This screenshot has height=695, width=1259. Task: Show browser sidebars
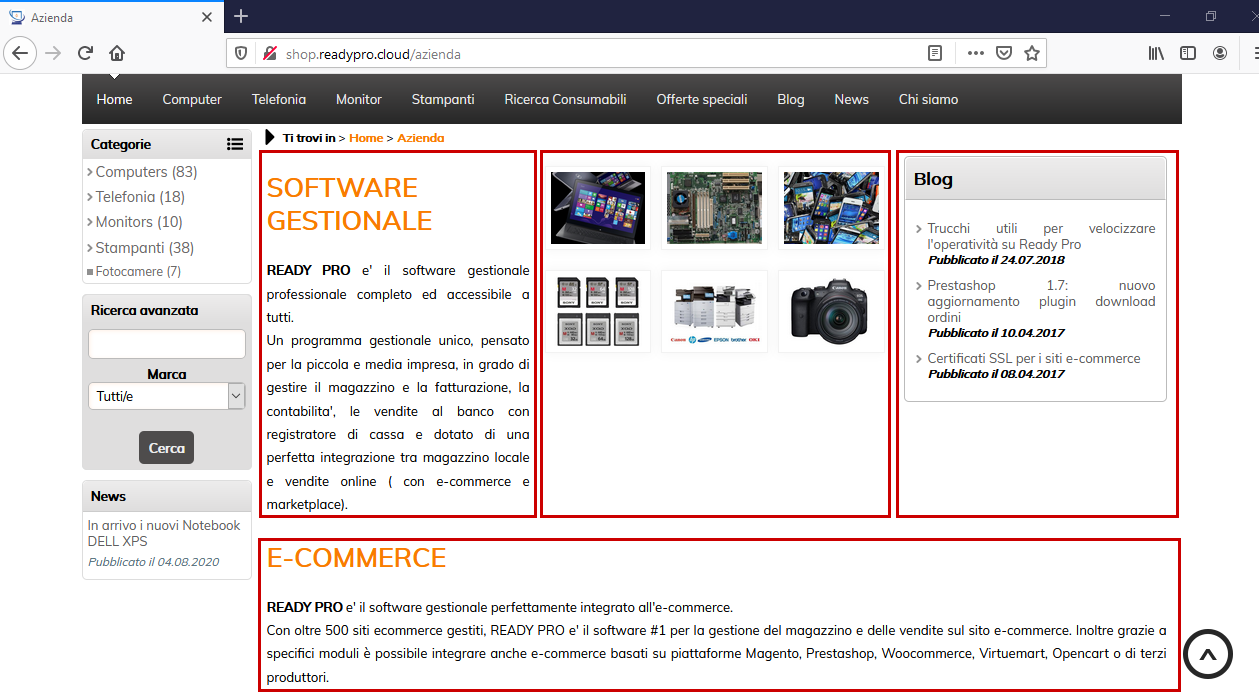tap(1188, 53)
